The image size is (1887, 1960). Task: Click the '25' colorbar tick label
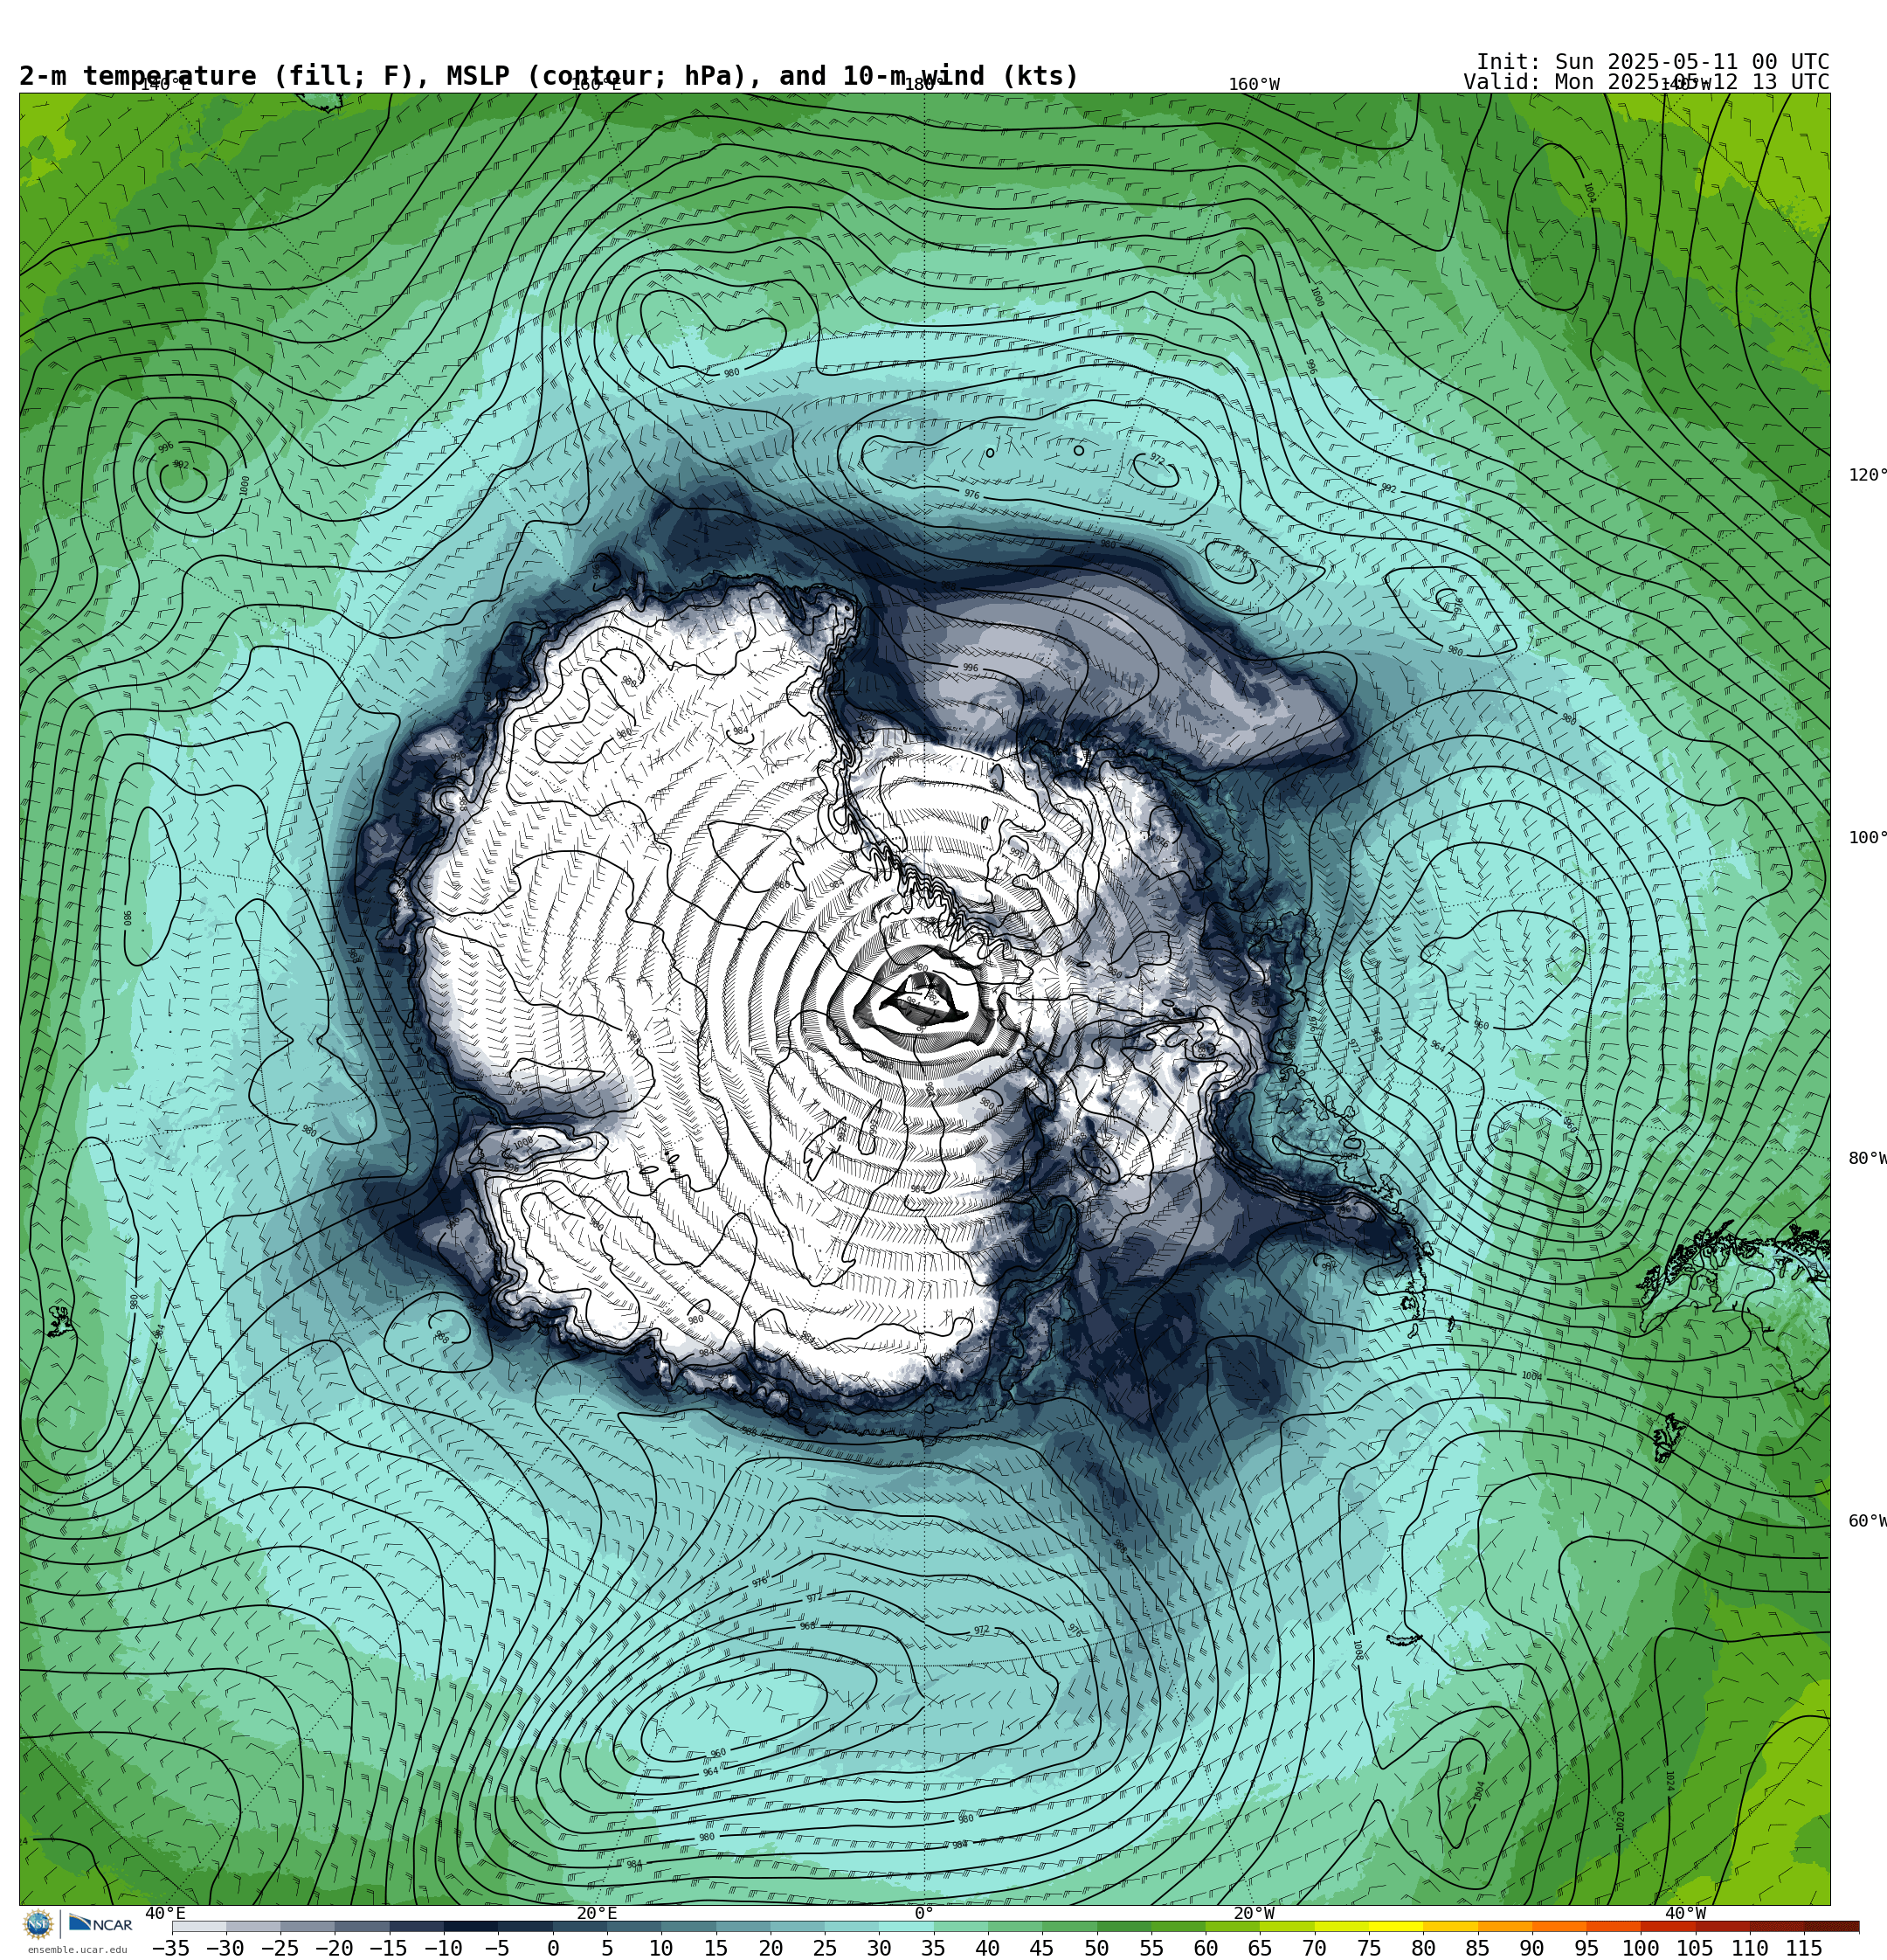[x=825, y=1948]
